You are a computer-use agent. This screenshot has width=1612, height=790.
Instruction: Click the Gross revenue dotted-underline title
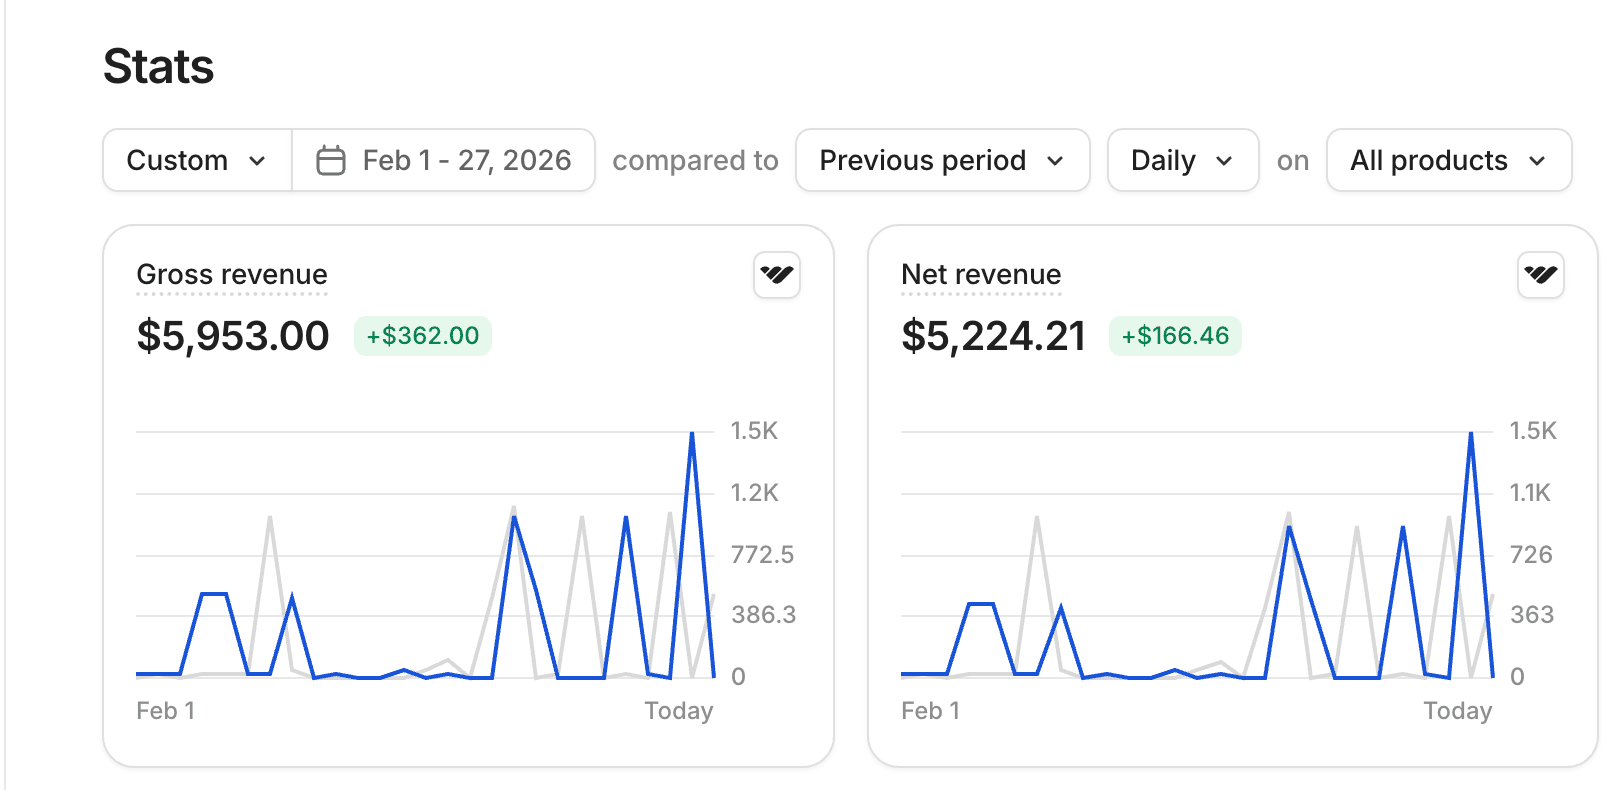click(x=232, y=275)
